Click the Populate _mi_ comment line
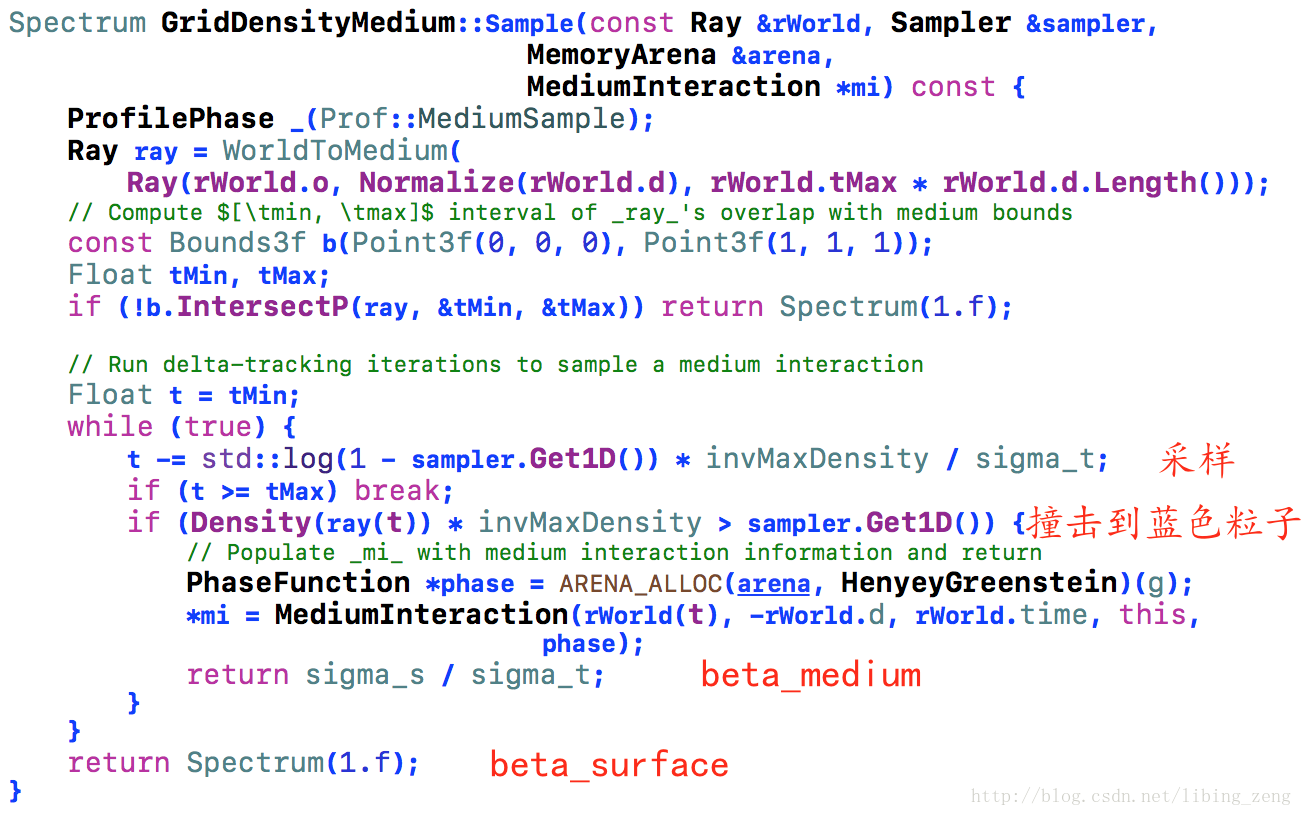This screenshot has height=816, width=1302. click(x=614, y=552)
